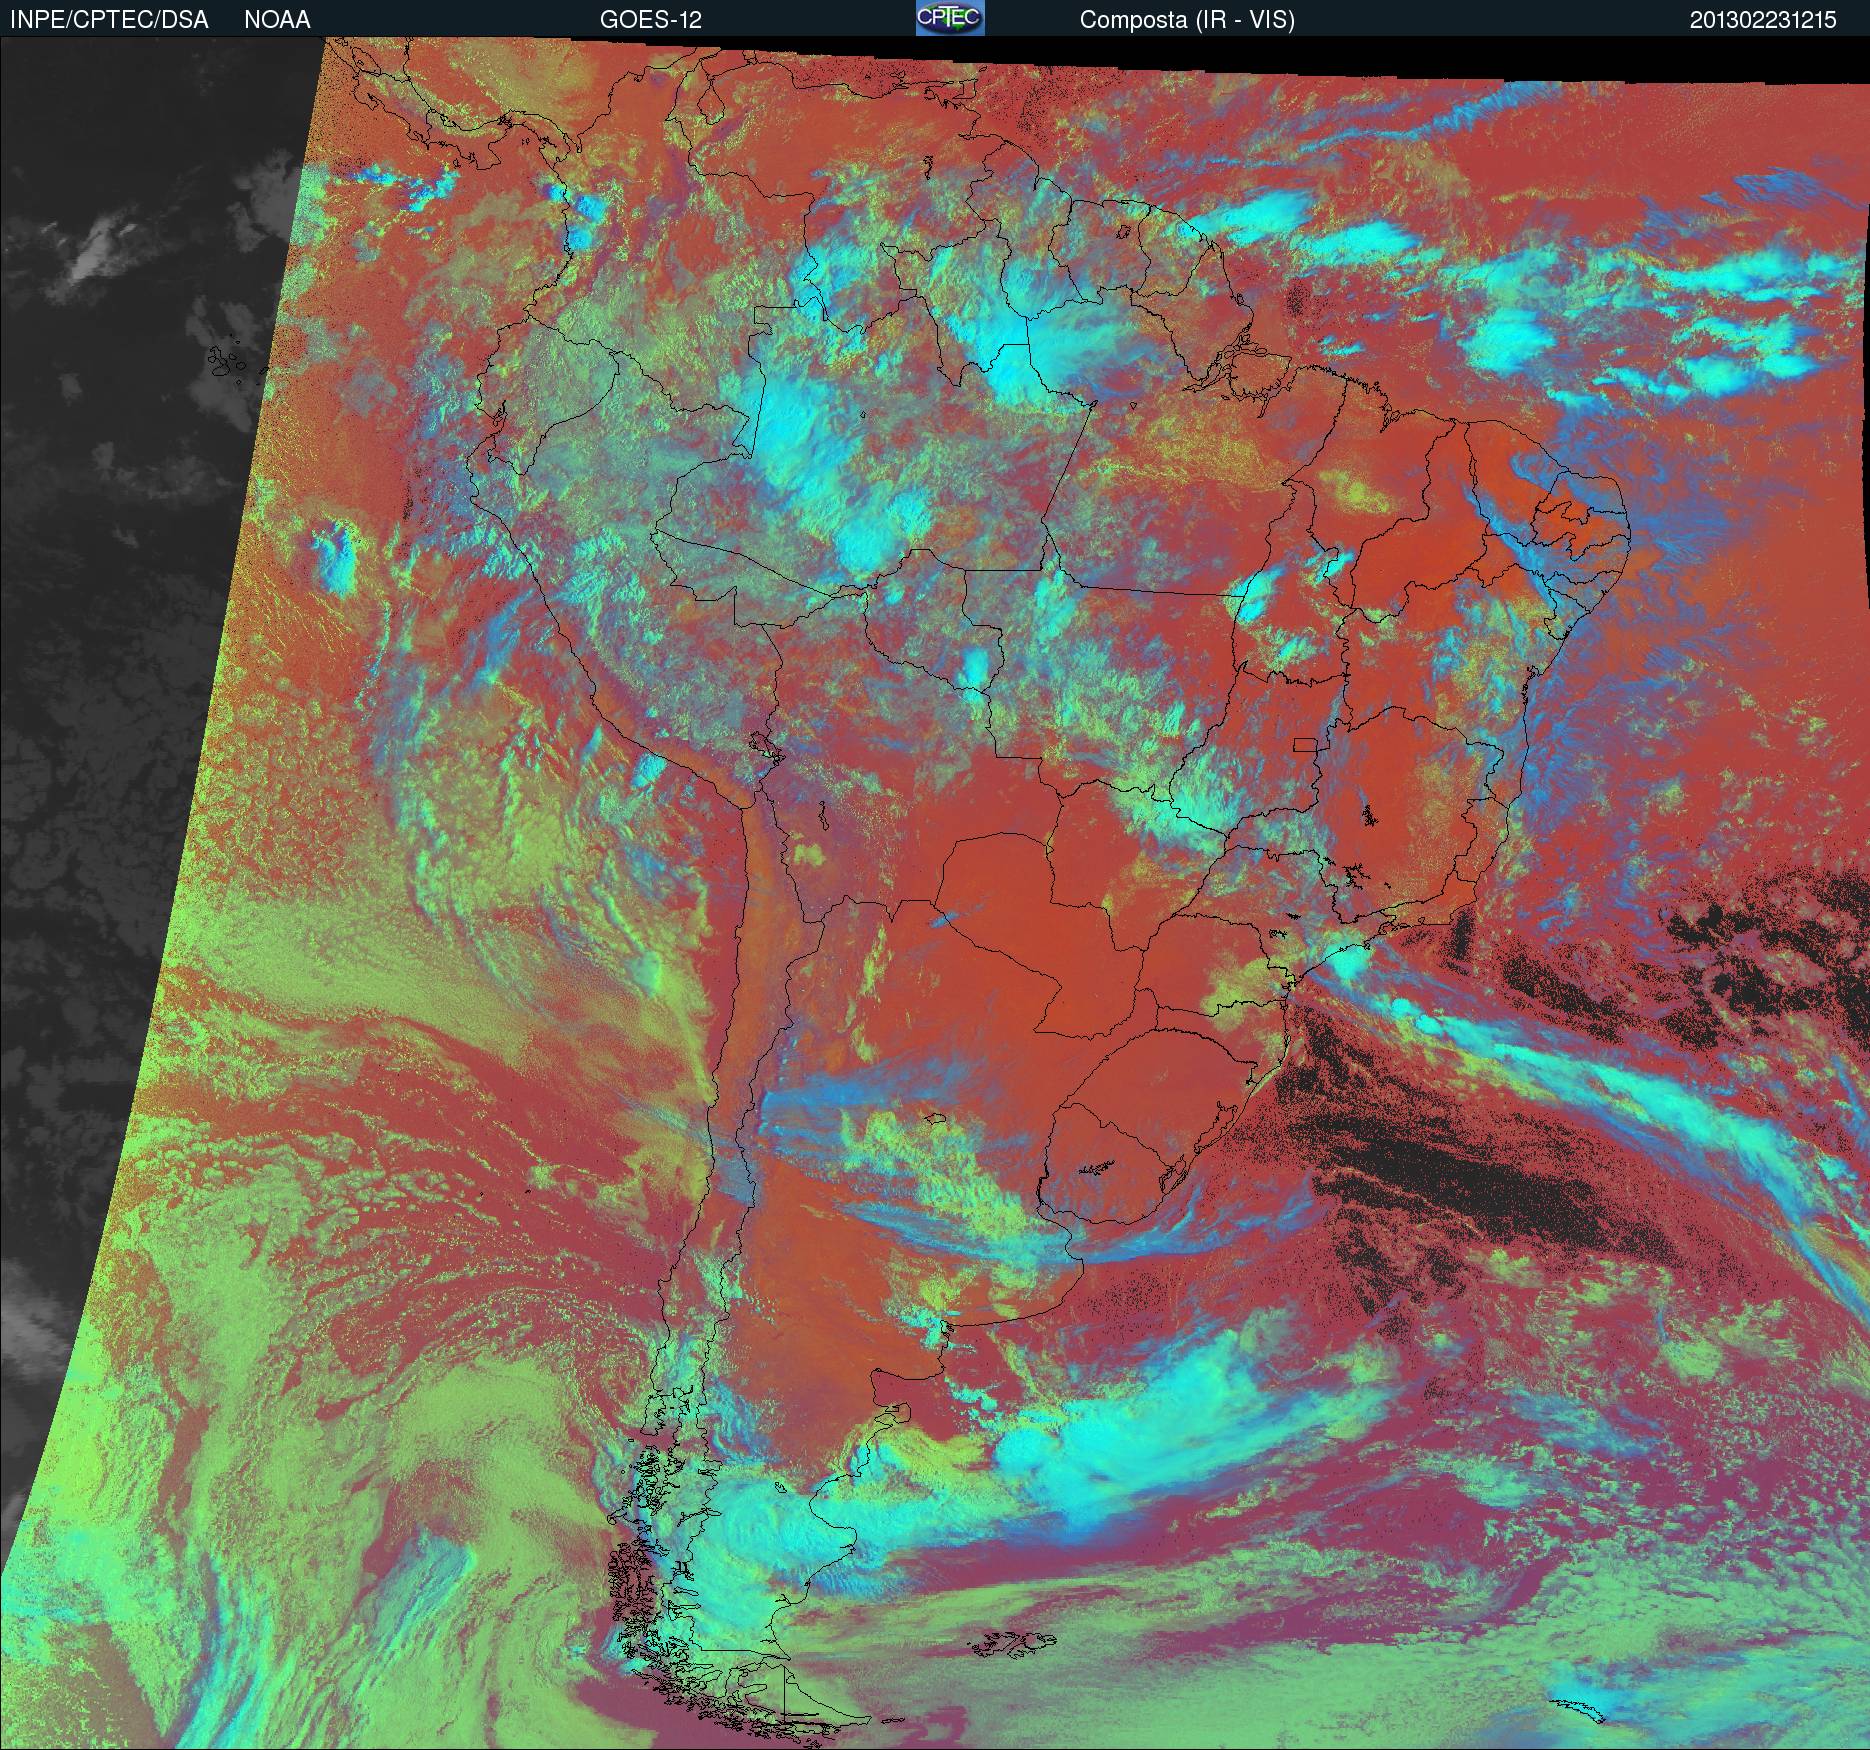
Task: Click the CPTEC logo in the header
Action: pyautogui.click(x=950, y=18)
